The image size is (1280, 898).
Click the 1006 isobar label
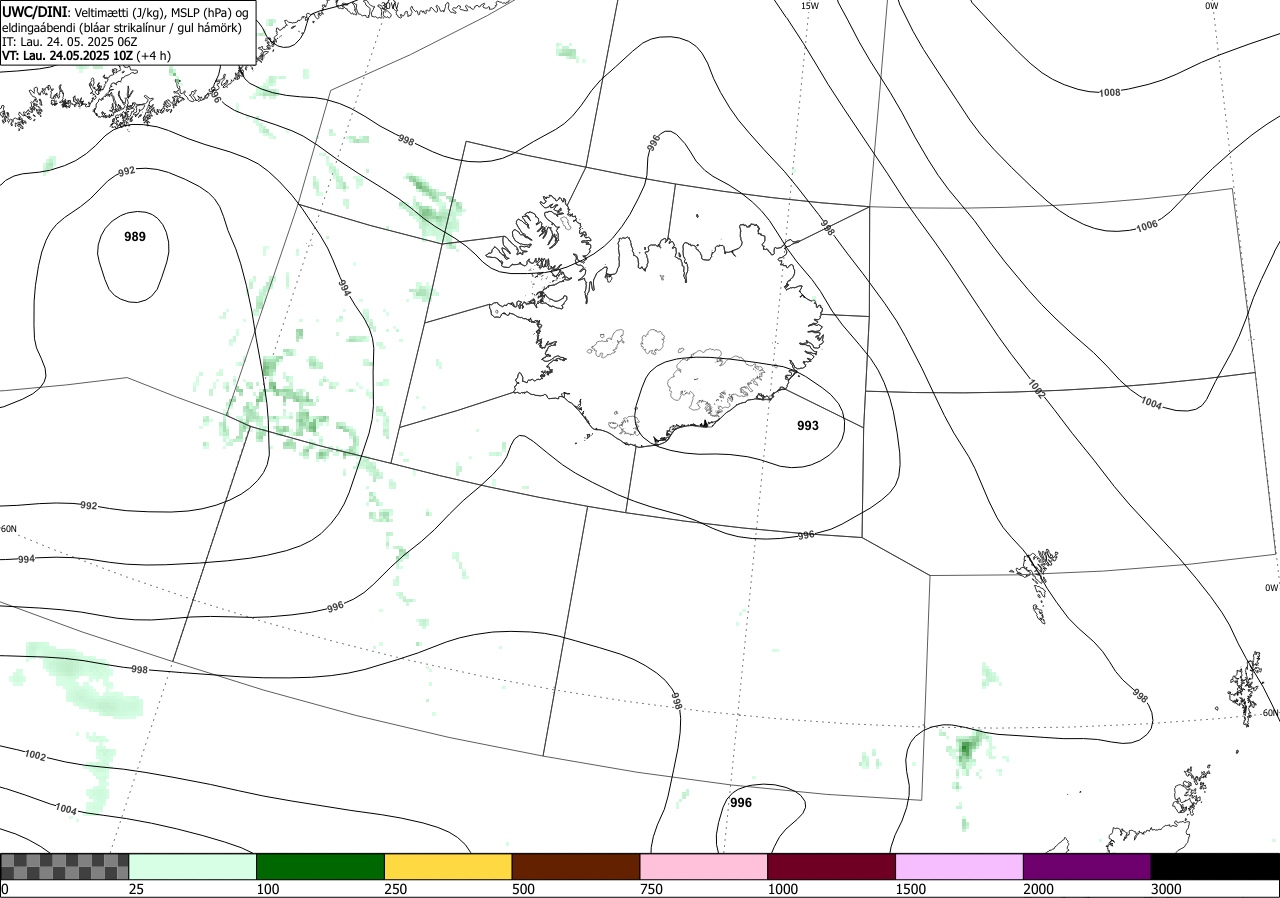(1147, 225)
